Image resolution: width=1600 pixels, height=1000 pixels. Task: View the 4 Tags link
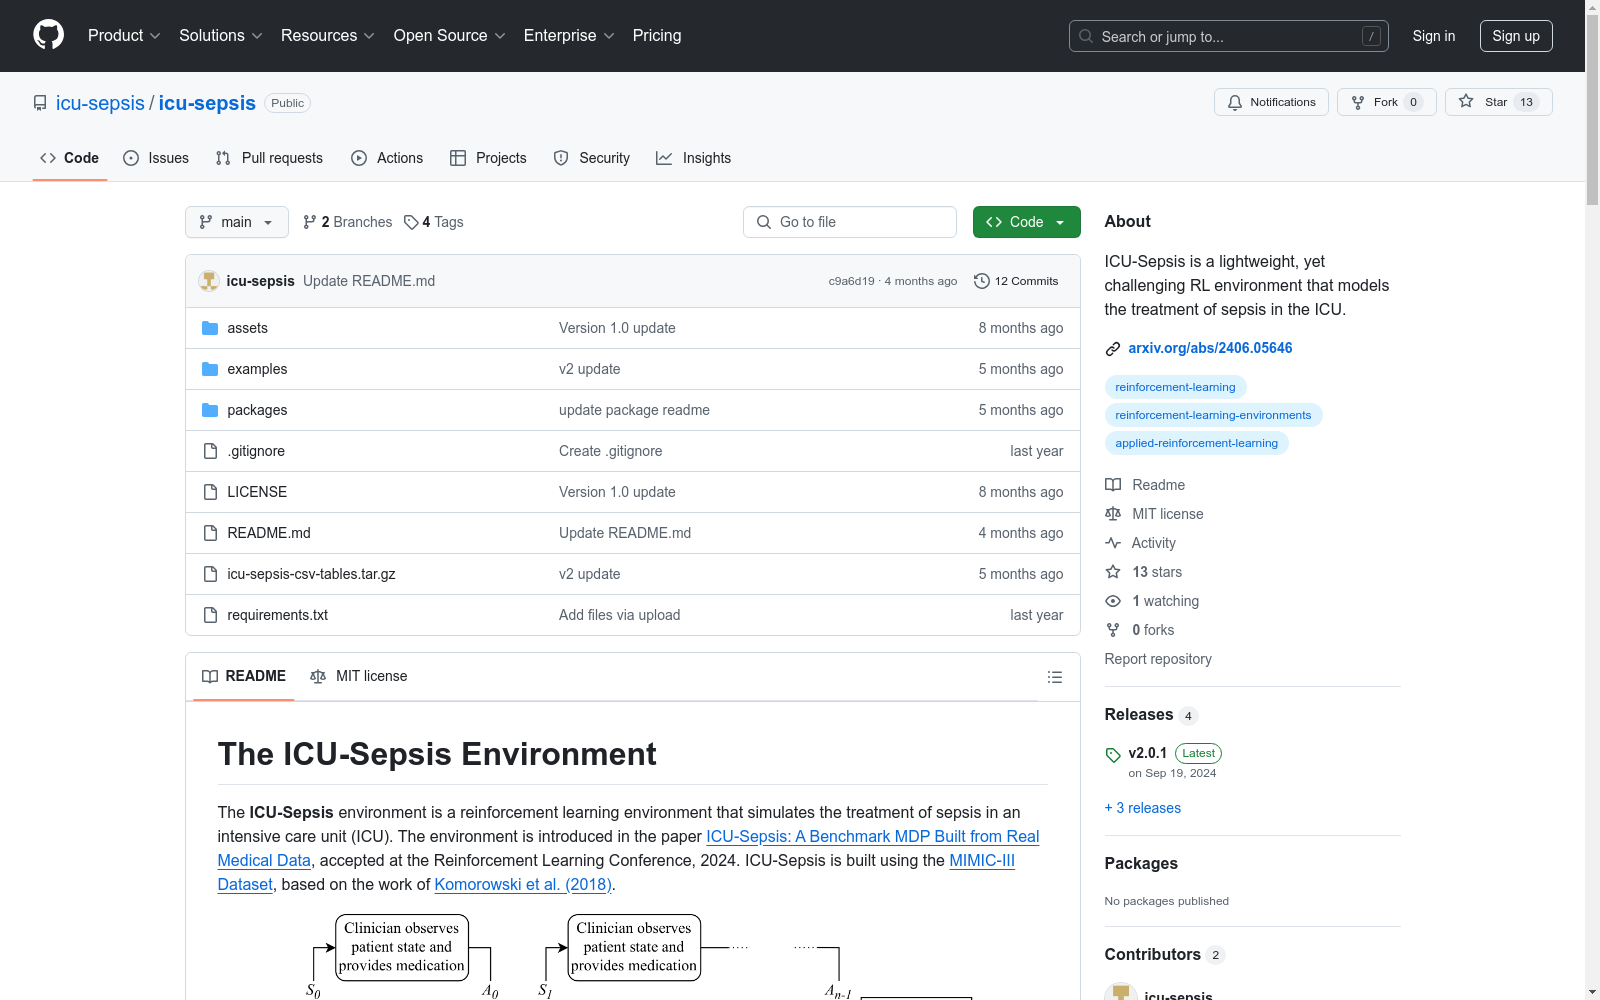pyautogui.click(x=434, y=222)
